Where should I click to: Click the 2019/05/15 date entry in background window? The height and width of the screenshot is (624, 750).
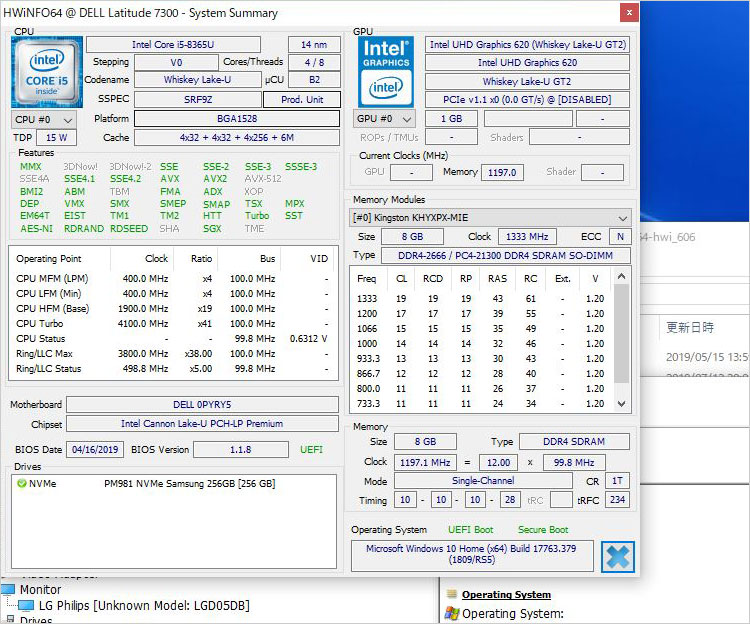[707, 357]
